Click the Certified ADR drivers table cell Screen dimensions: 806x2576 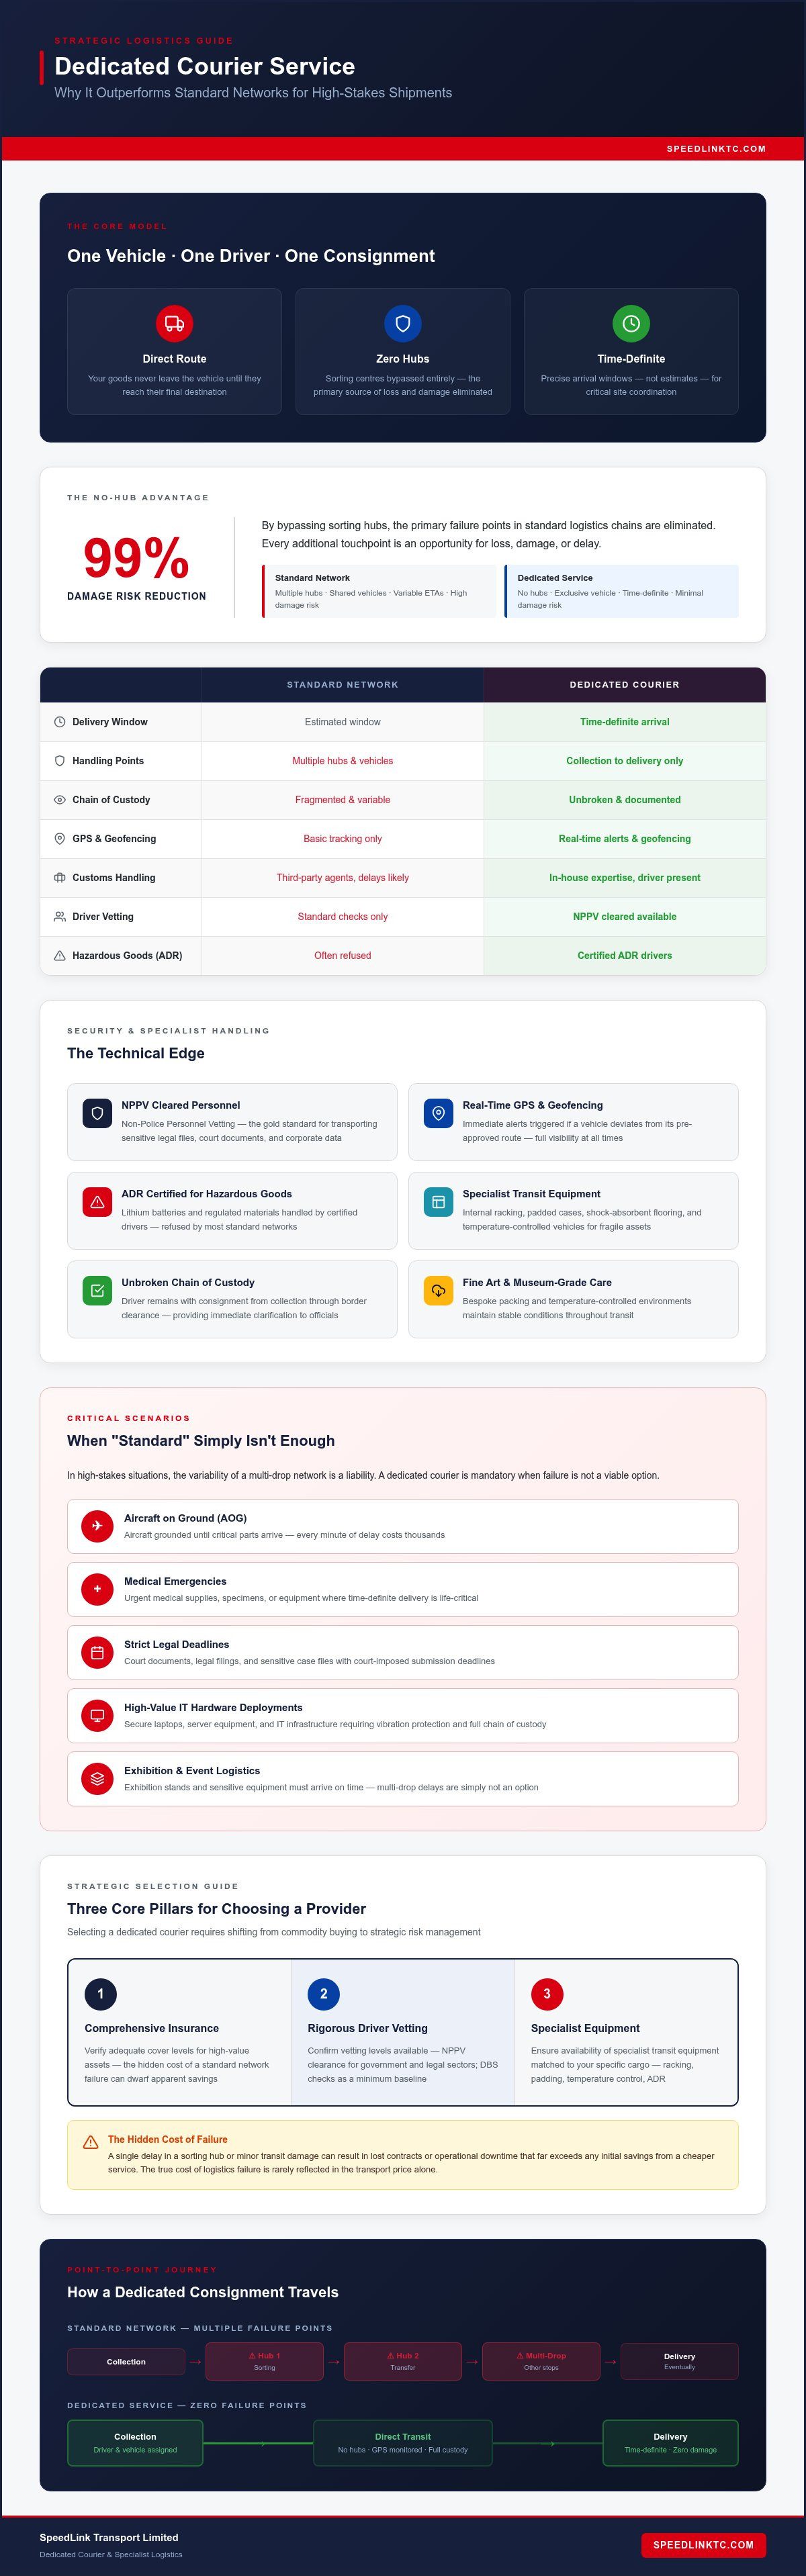[x=625, y=956]
